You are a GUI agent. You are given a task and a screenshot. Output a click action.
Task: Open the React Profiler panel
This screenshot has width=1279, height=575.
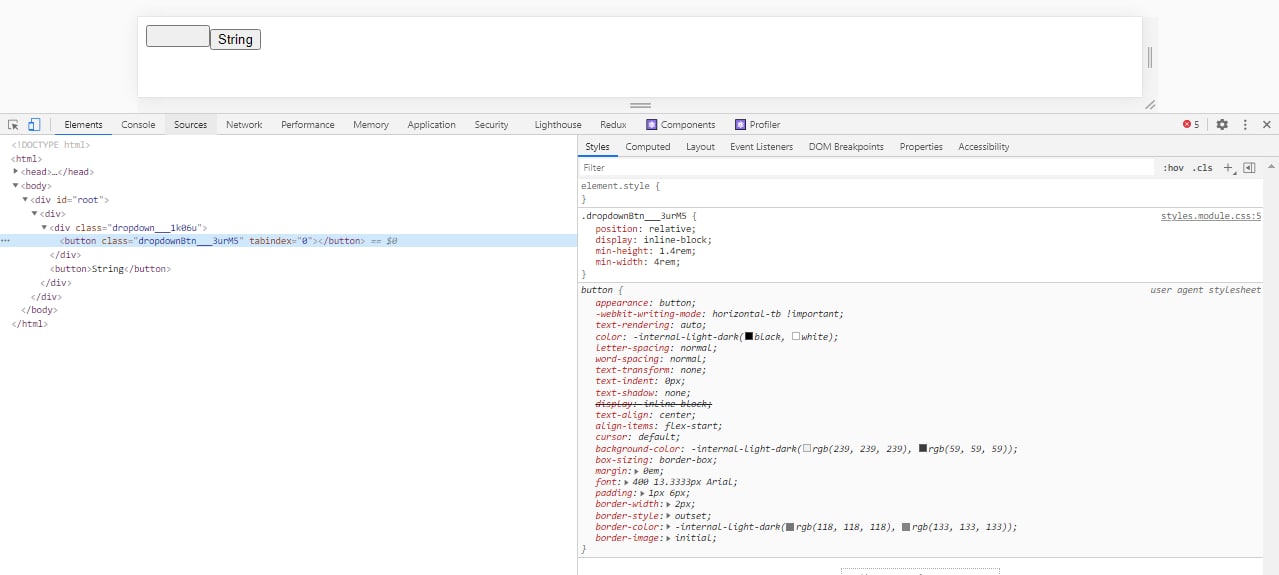click(757, 125)
